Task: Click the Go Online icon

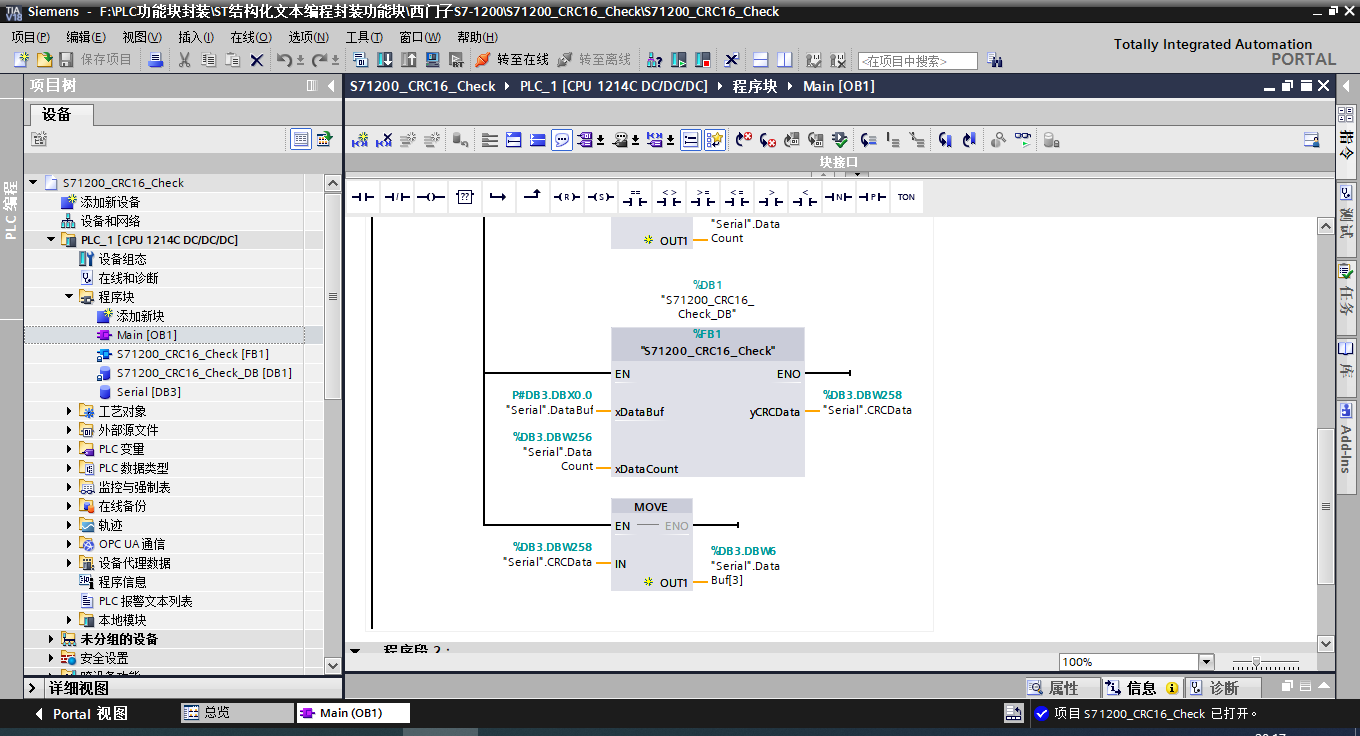Action: coord(484,60)
